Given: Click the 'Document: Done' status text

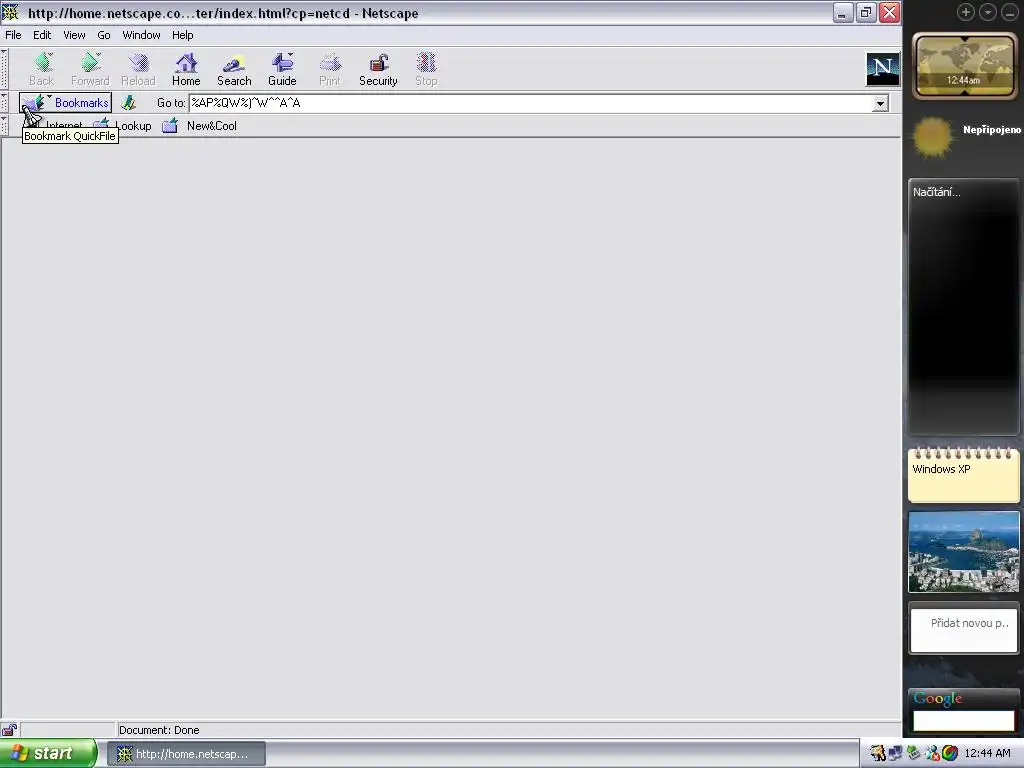Looking at the screenshot, I should (x=159, y=730).
